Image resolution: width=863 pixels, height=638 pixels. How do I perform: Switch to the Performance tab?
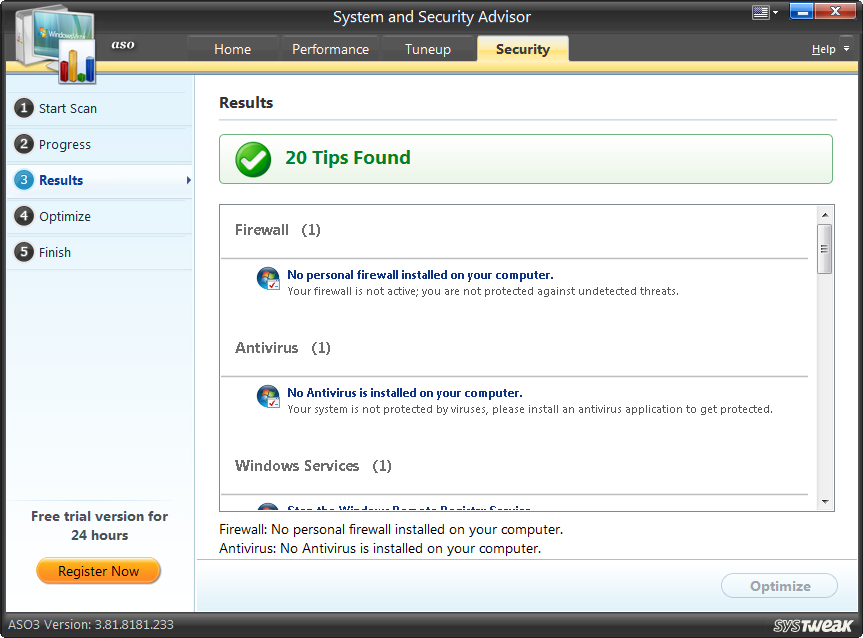tap(330, 48)
